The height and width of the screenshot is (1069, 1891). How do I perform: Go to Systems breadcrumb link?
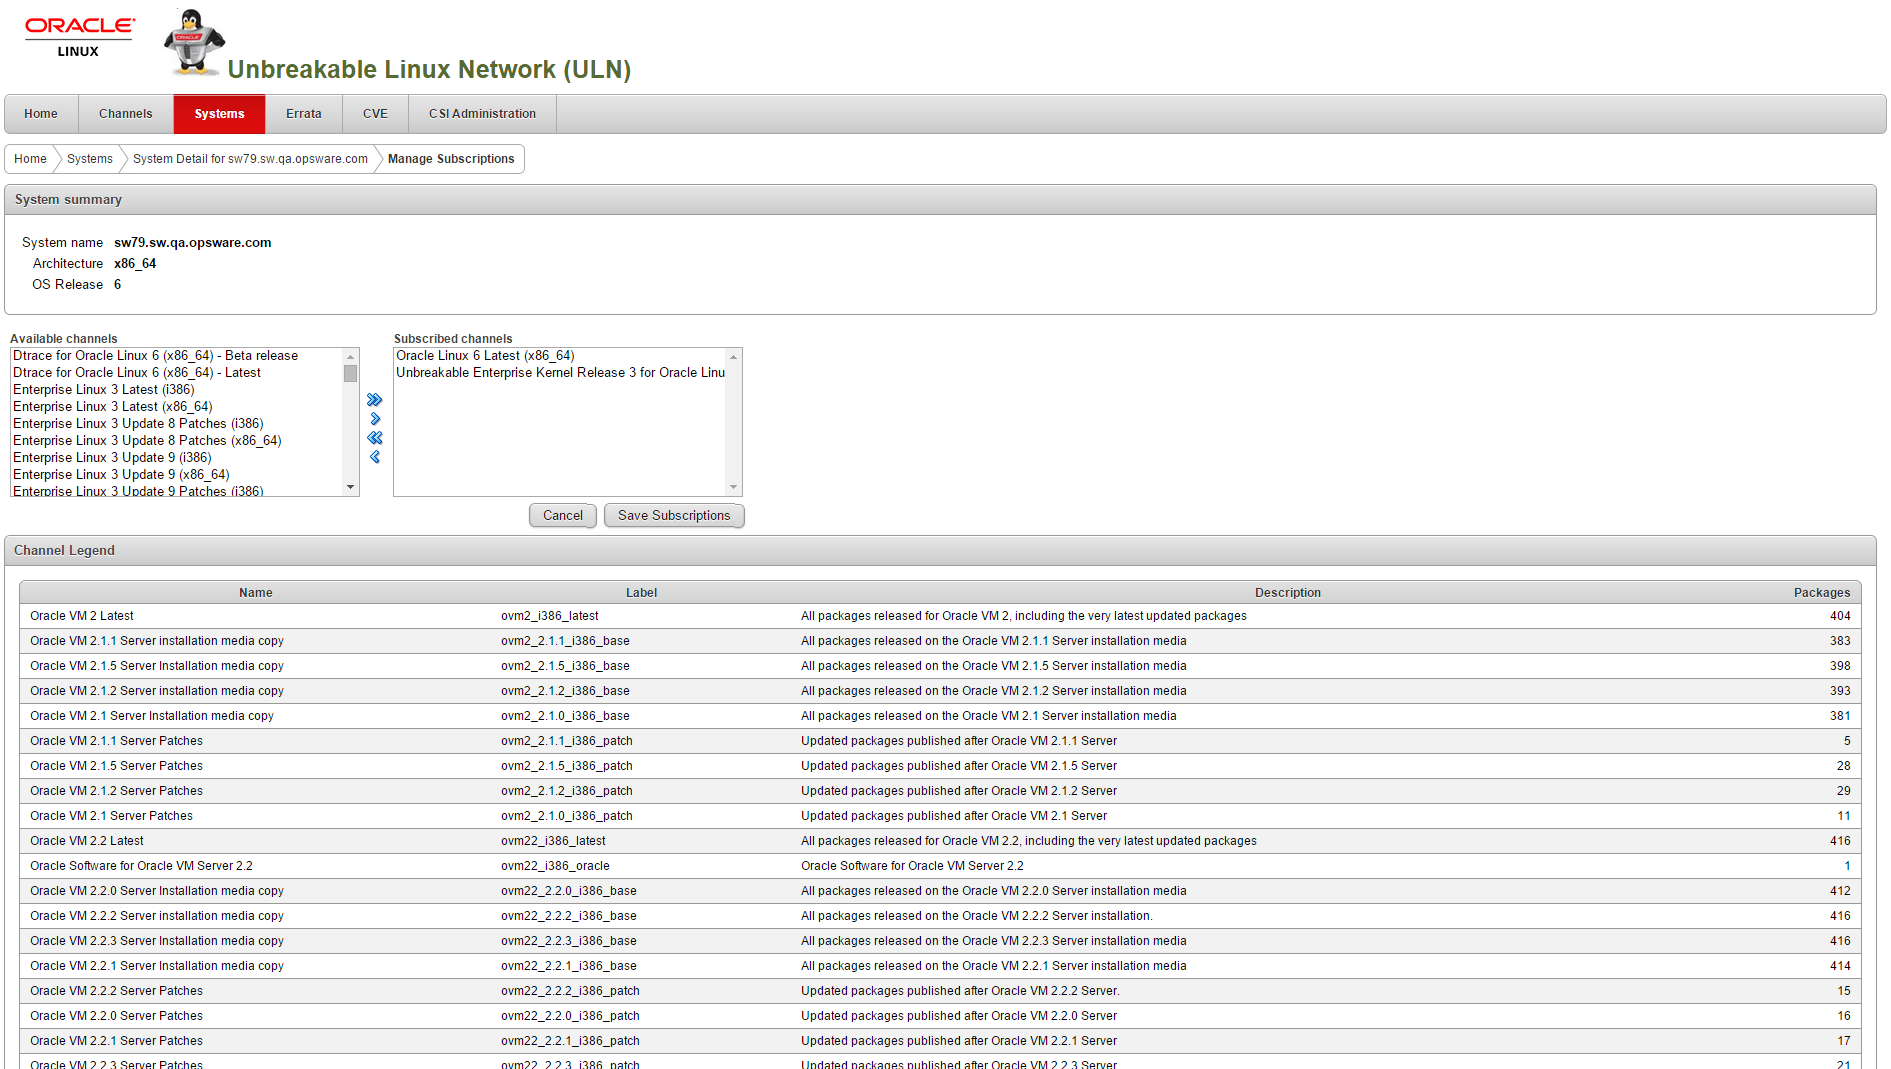pyautogui.click(x=90, y=159)
